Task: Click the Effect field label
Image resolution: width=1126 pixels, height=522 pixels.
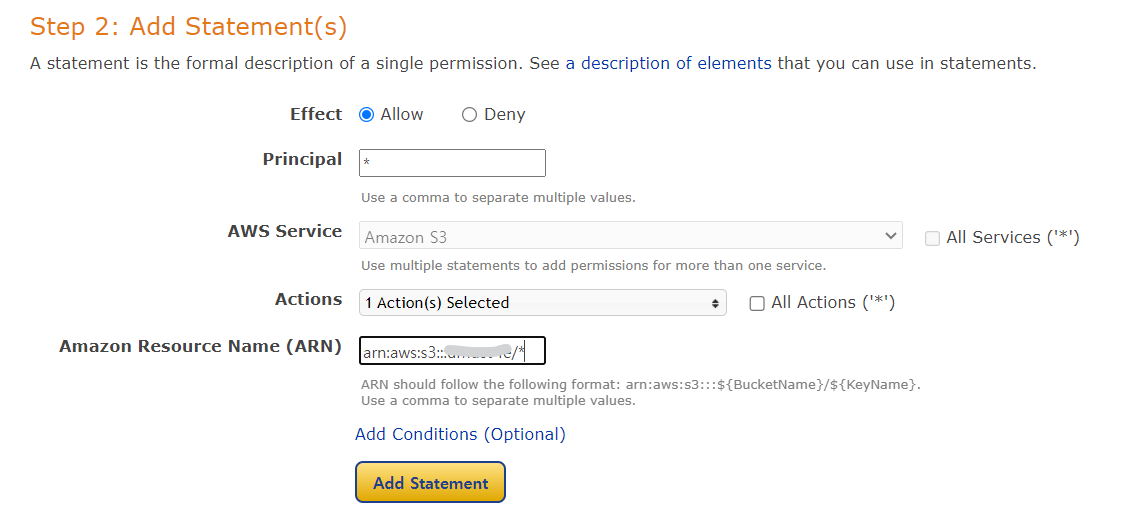Action: click(x=316, y=114)
